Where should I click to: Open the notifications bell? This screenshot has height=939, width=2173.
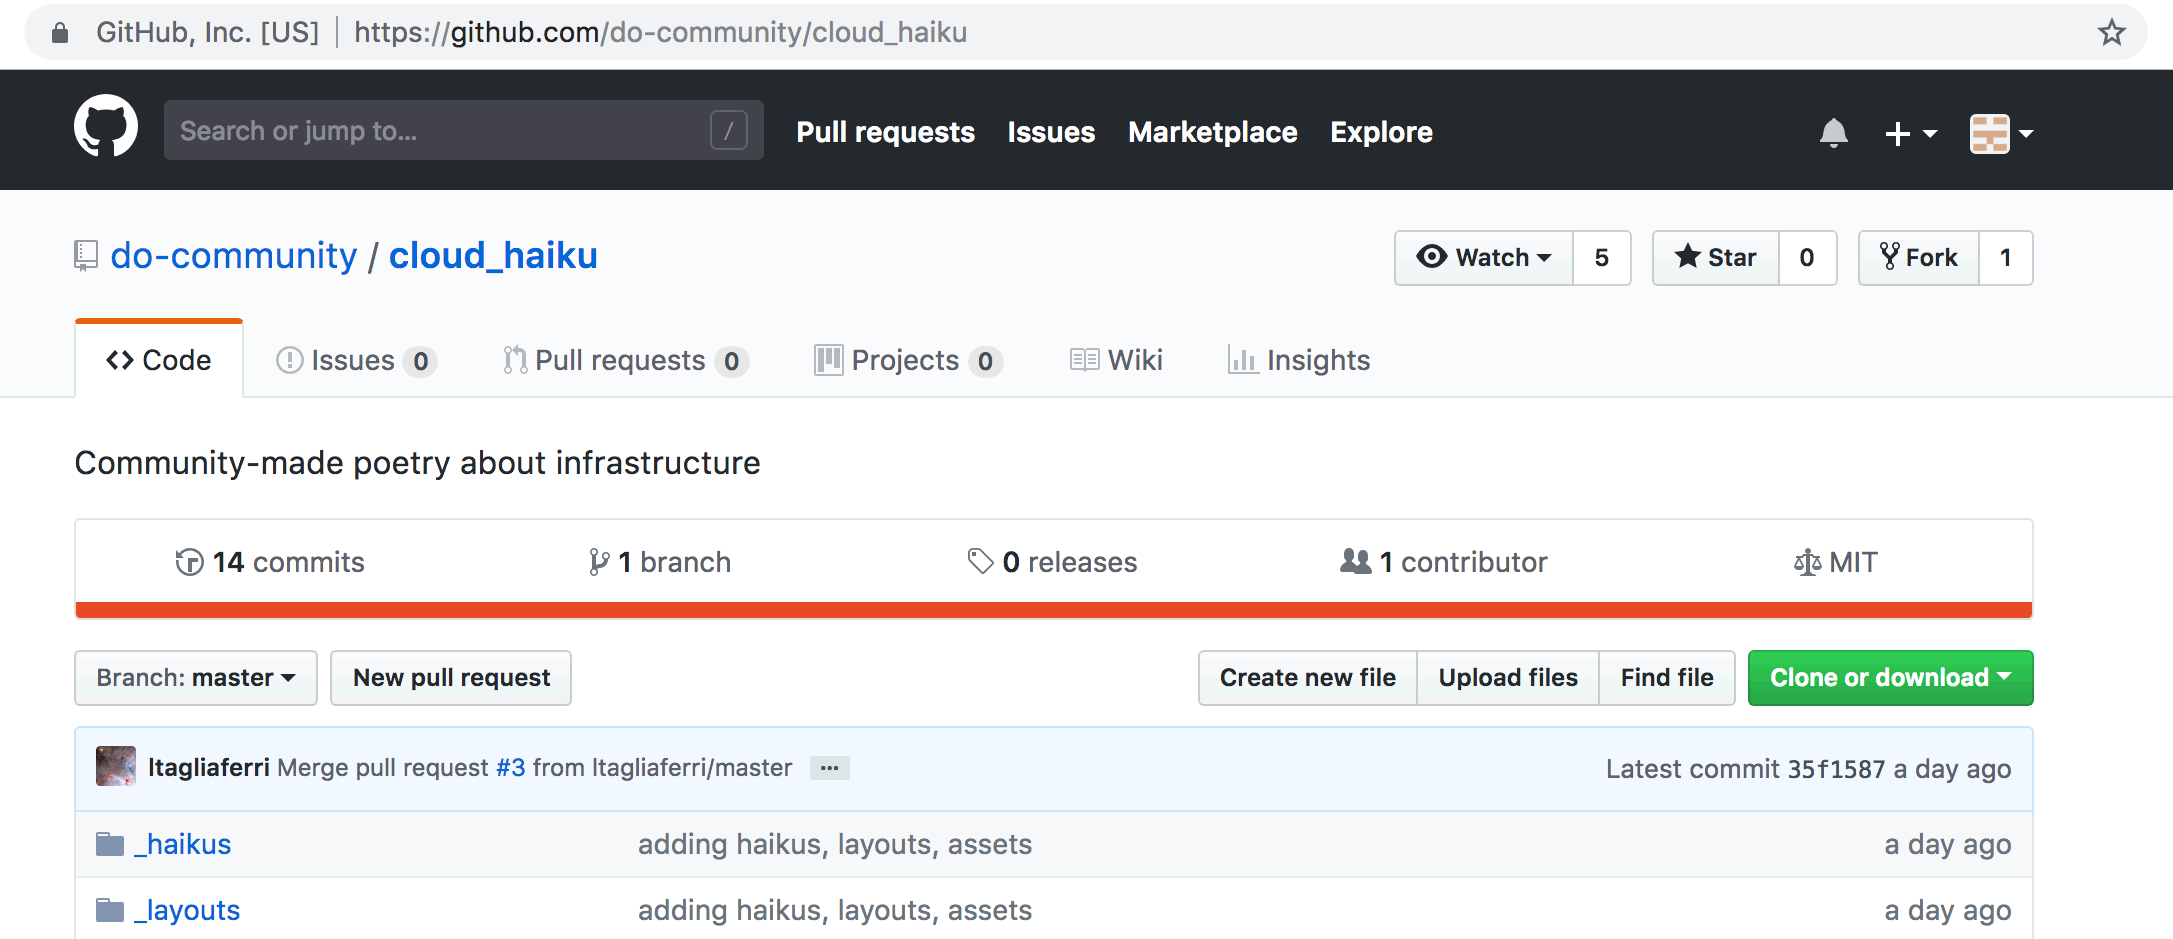tap(1833, 132)
